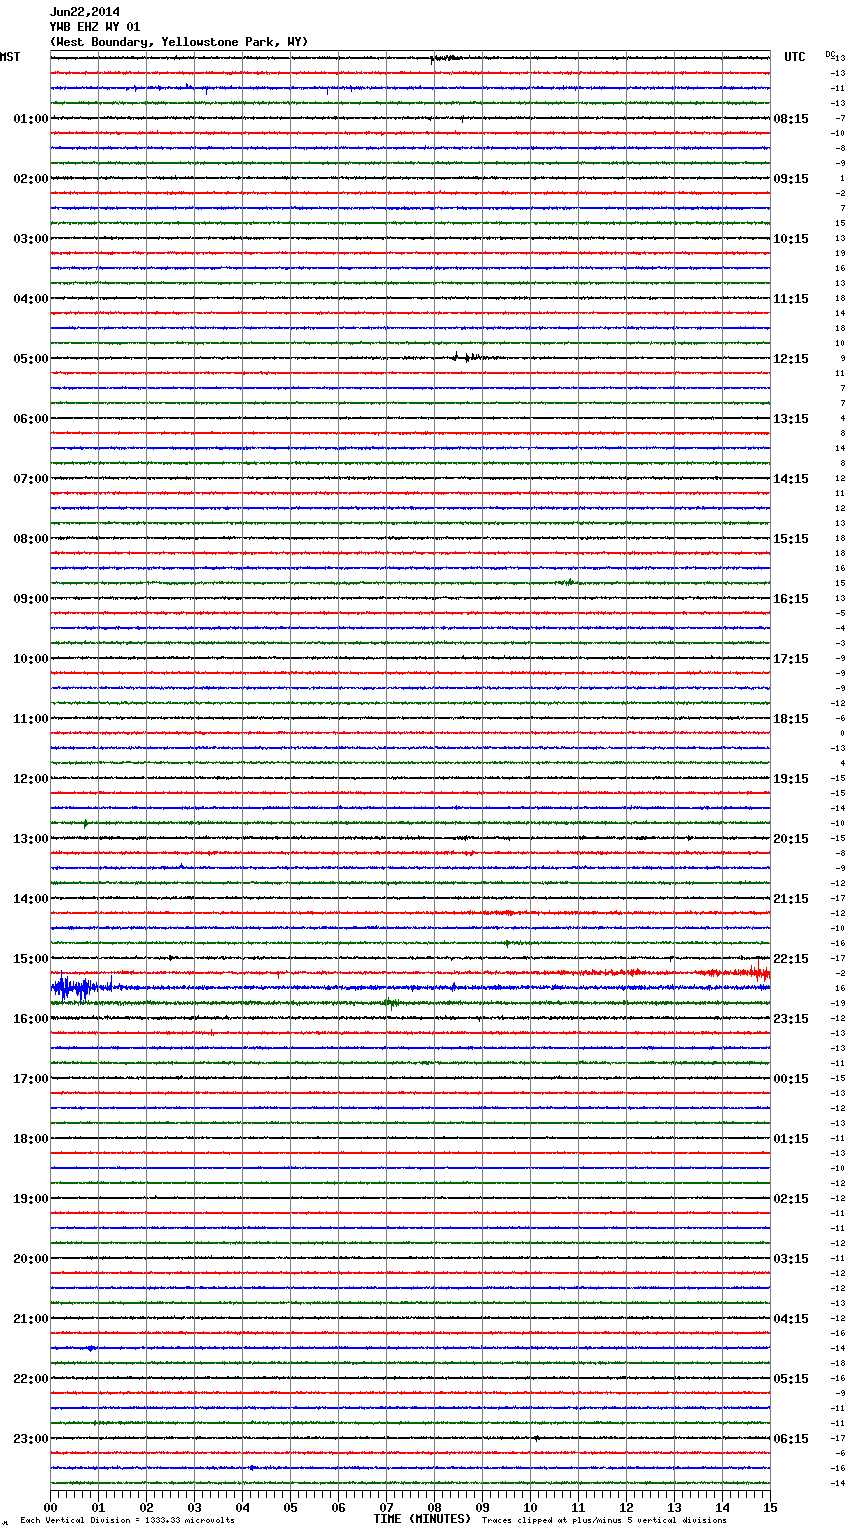
Task: Select the 01:00 MST time label
Action: [x=30, y=119]
